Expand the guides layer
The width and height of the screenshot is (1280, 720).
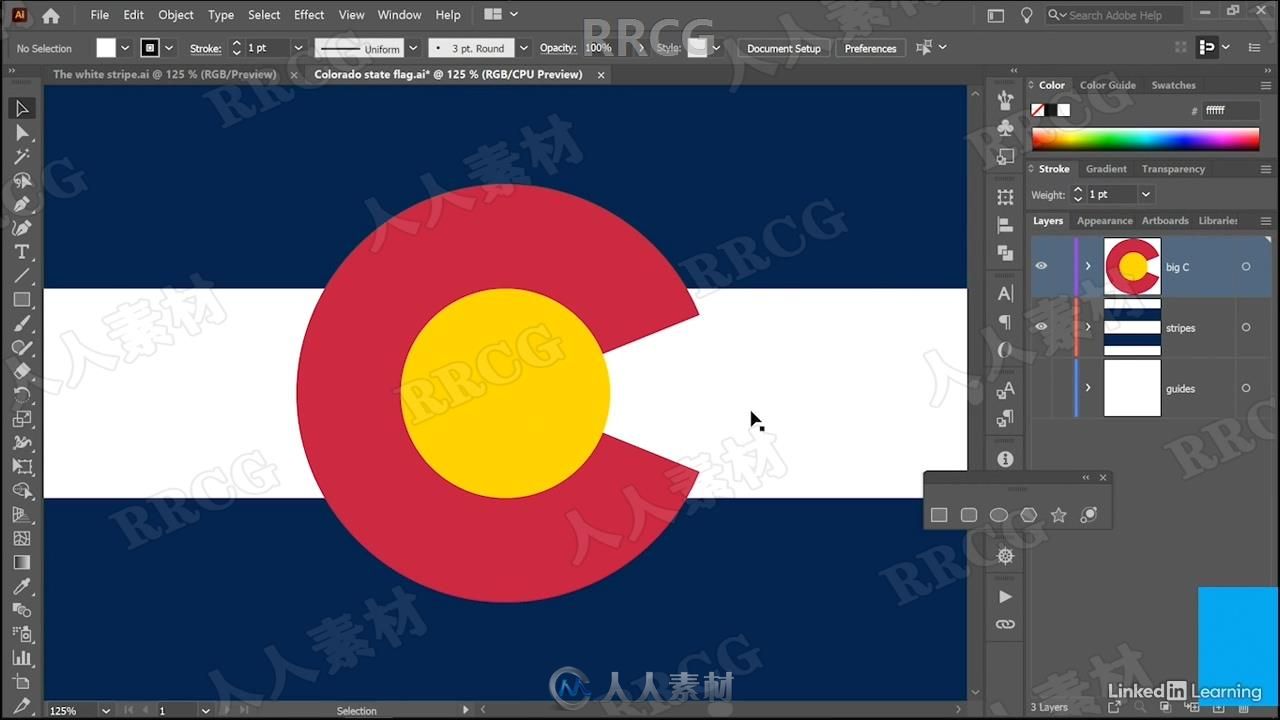(1088, 388)
